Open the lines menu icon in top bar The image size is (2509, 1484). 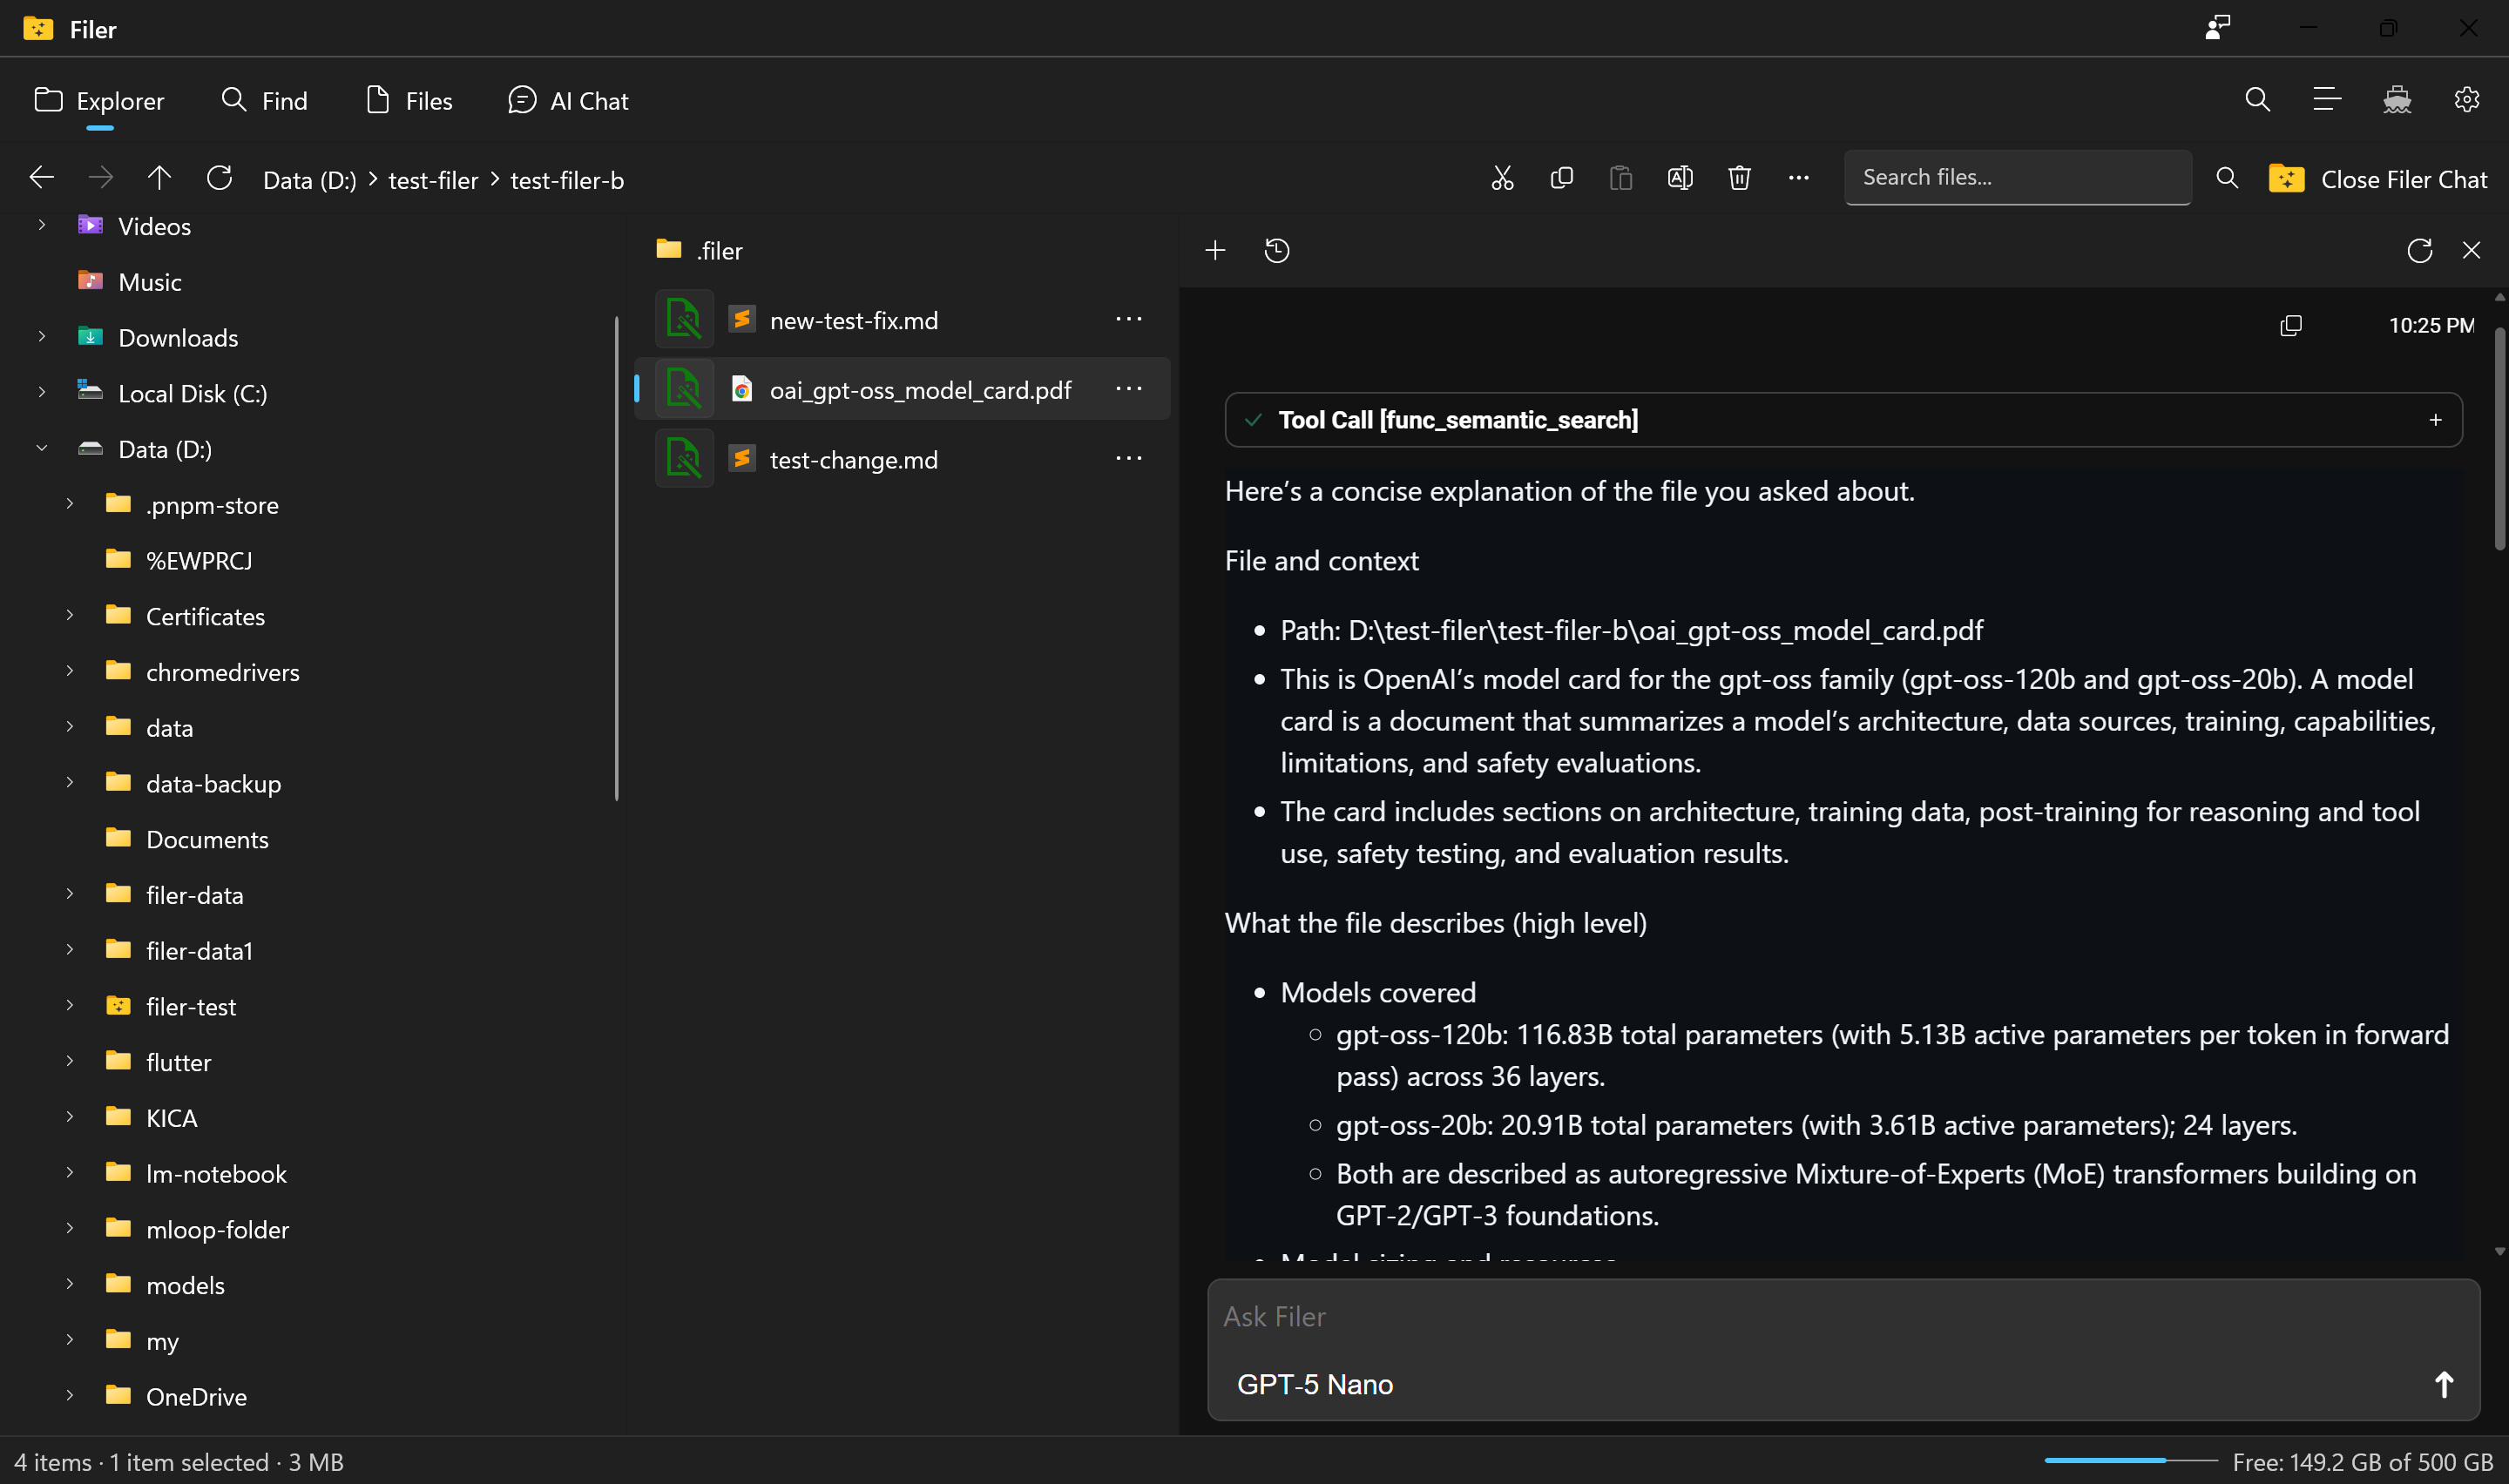(2327, 100)
